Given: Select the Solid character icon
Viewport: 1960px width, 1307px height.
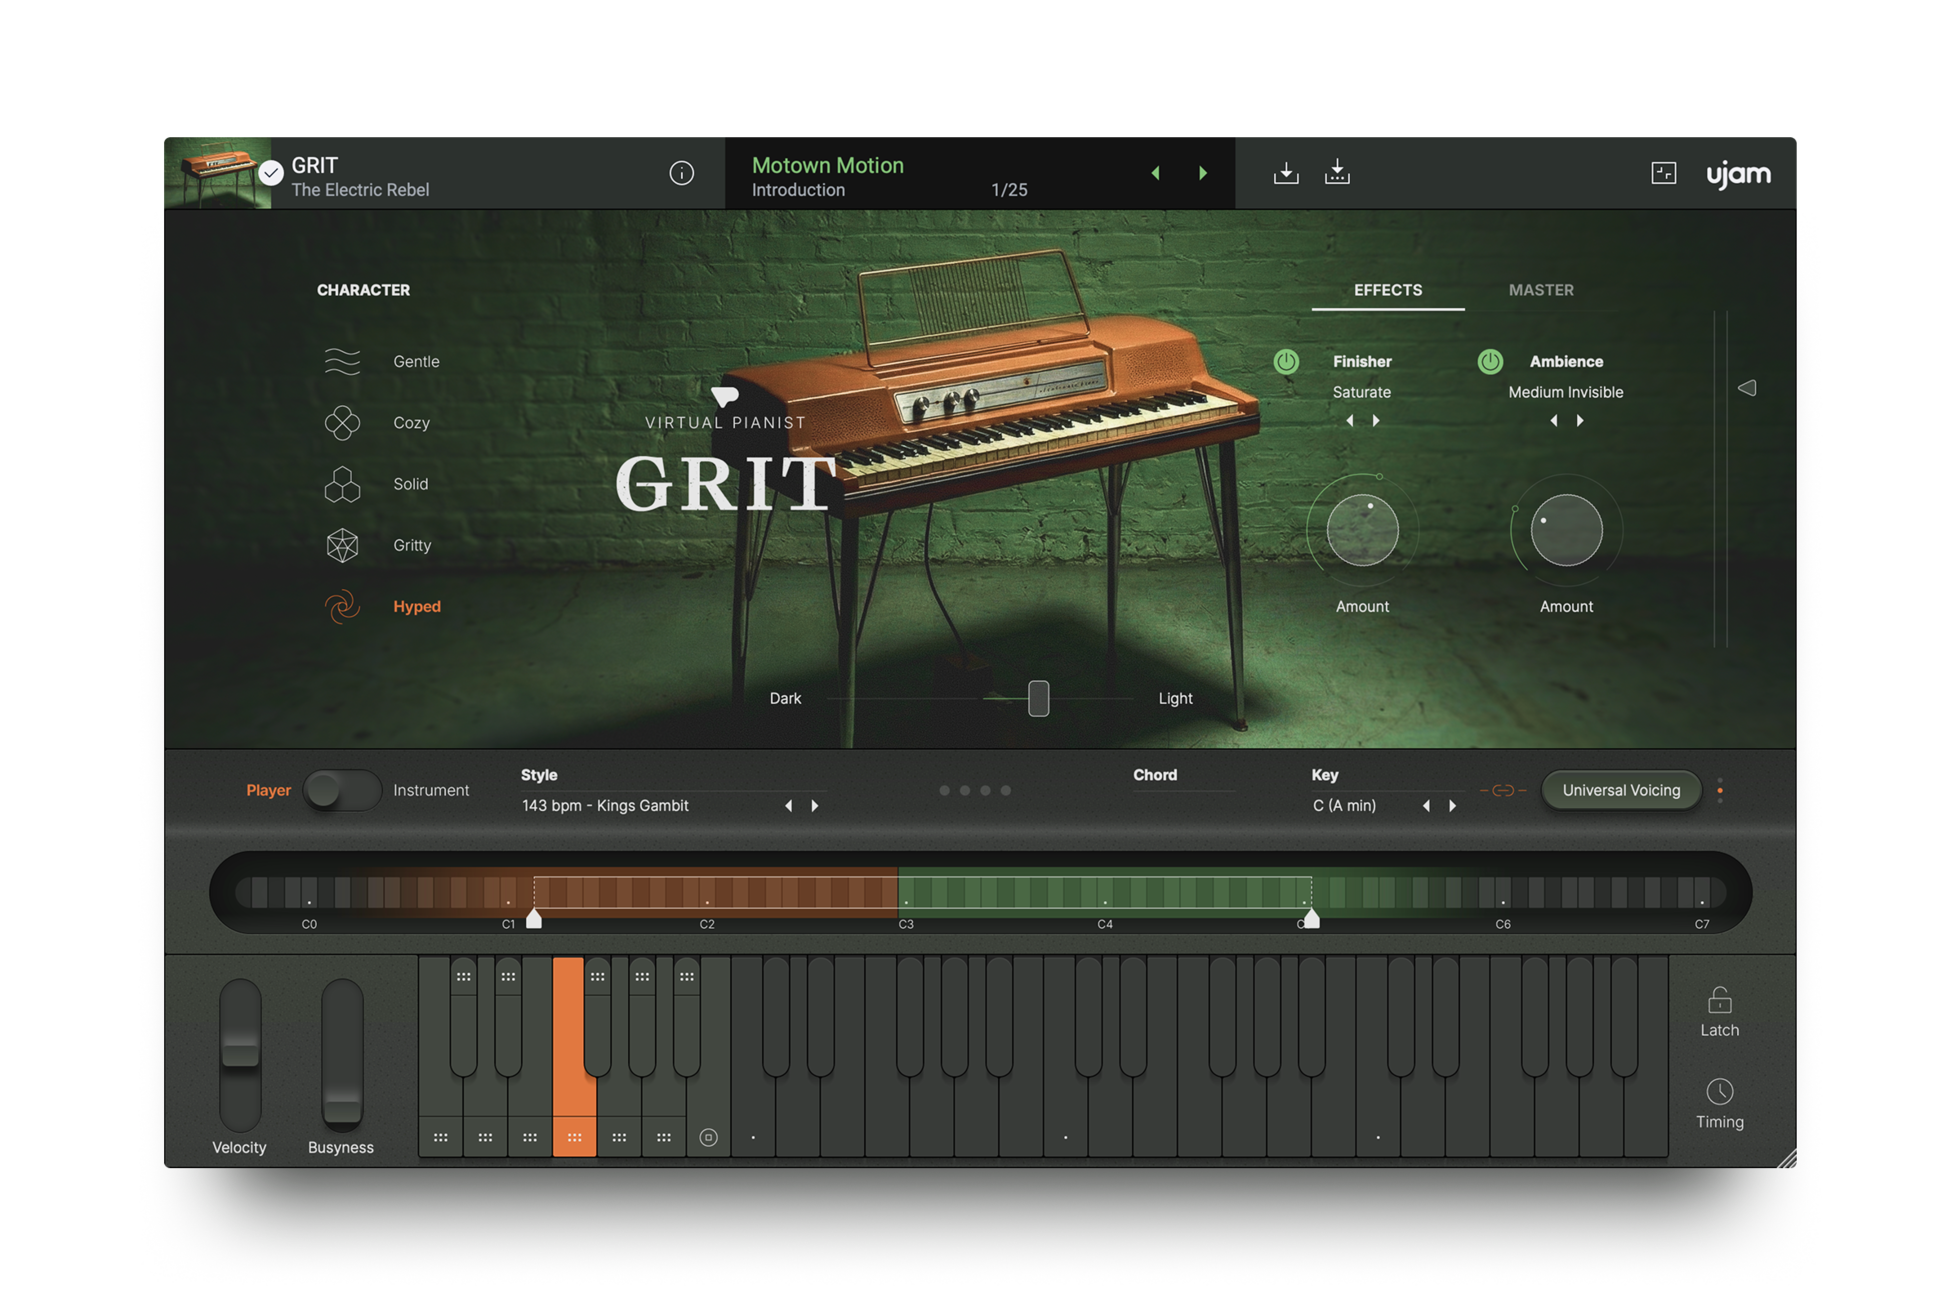Looking at the screenshot, I should point(342,484).
